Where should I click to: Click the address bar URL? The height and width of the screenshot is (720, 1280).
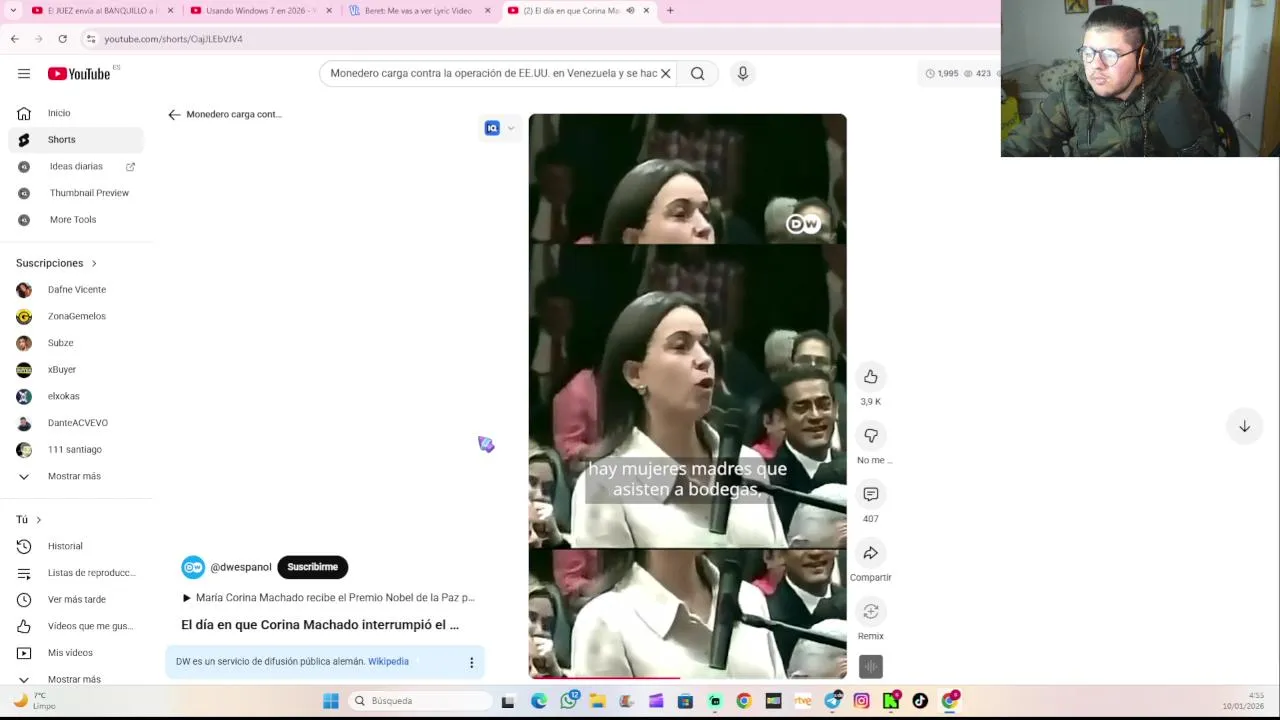tap(173, 39)
